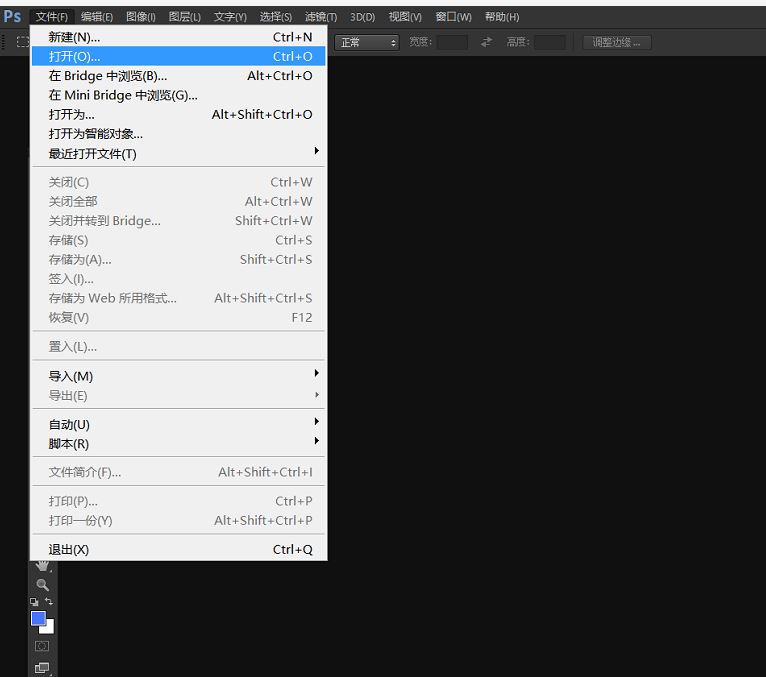Click 关闭并转到 Bridge... entry
Screen dimensions: 766x677
178,221
